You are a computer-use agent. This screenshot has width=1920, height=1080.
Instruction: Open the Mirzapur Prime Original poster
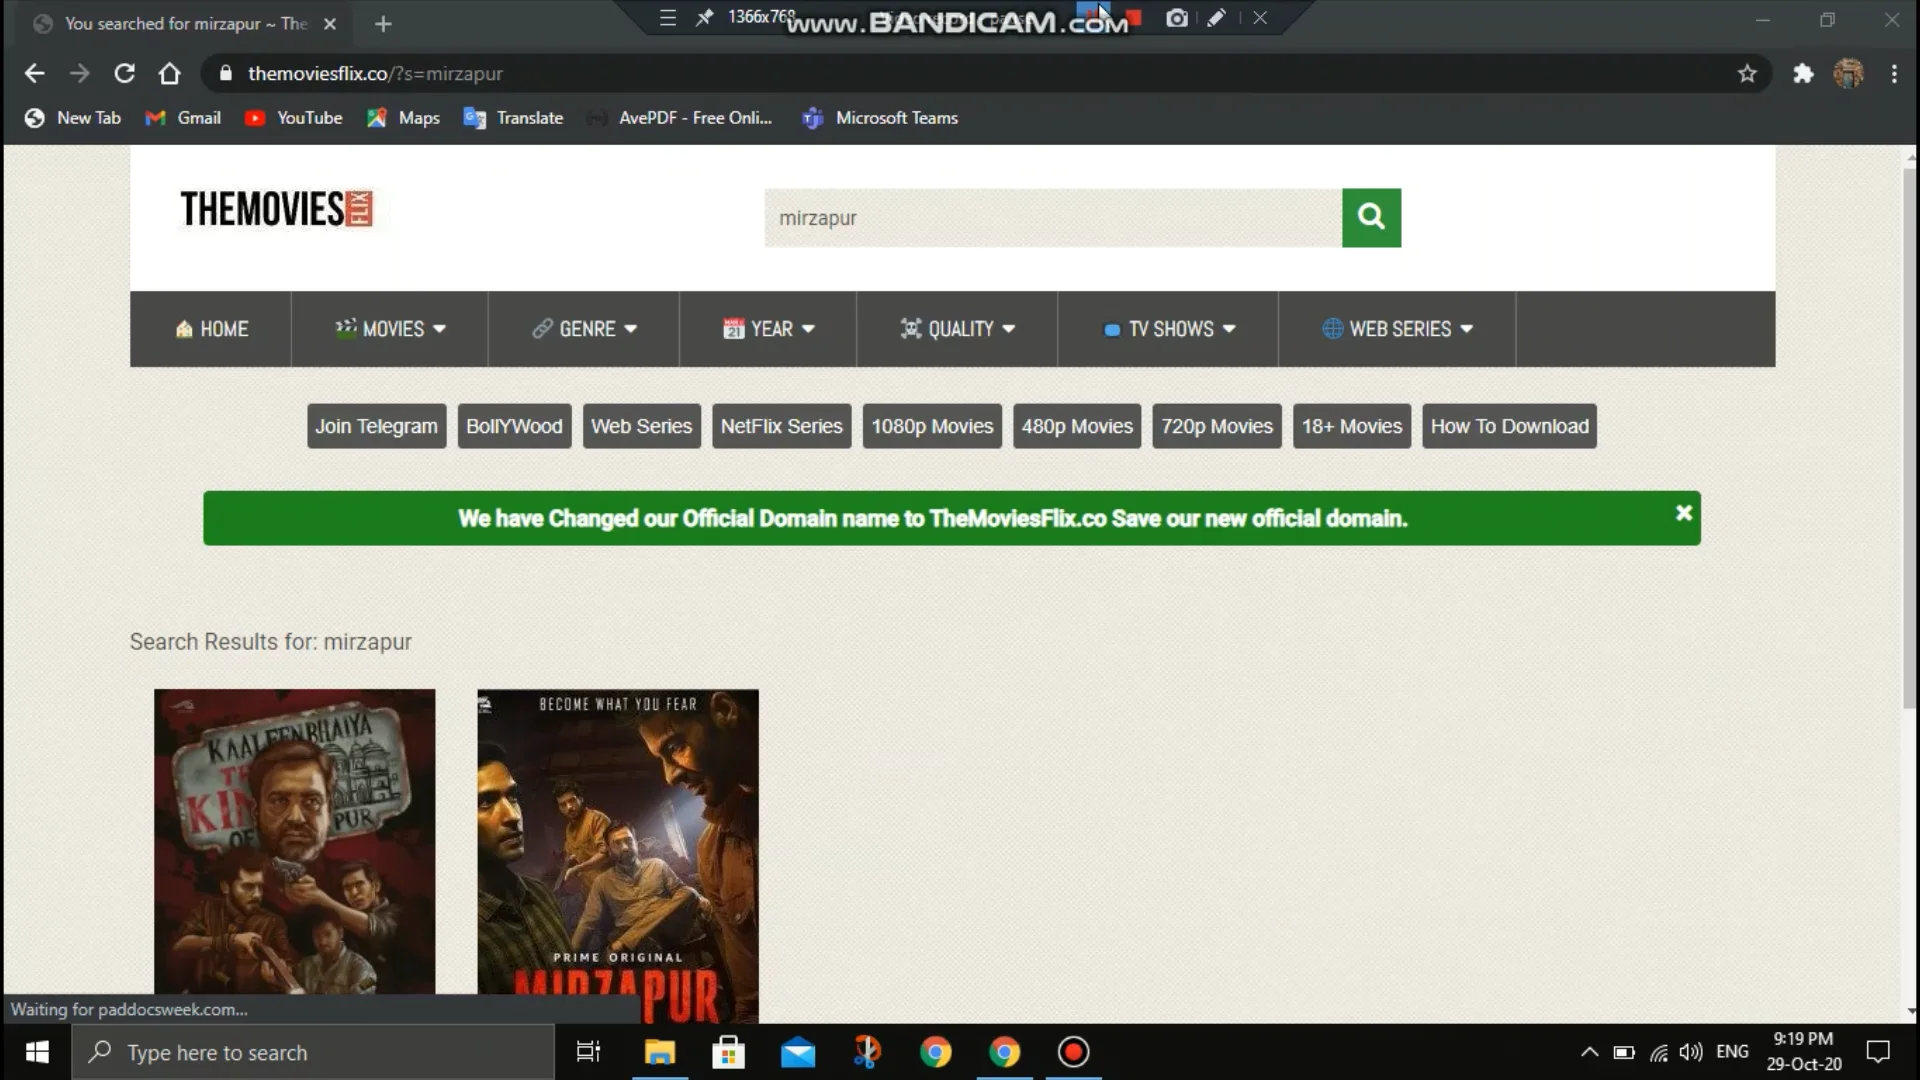tap(617, 855)
